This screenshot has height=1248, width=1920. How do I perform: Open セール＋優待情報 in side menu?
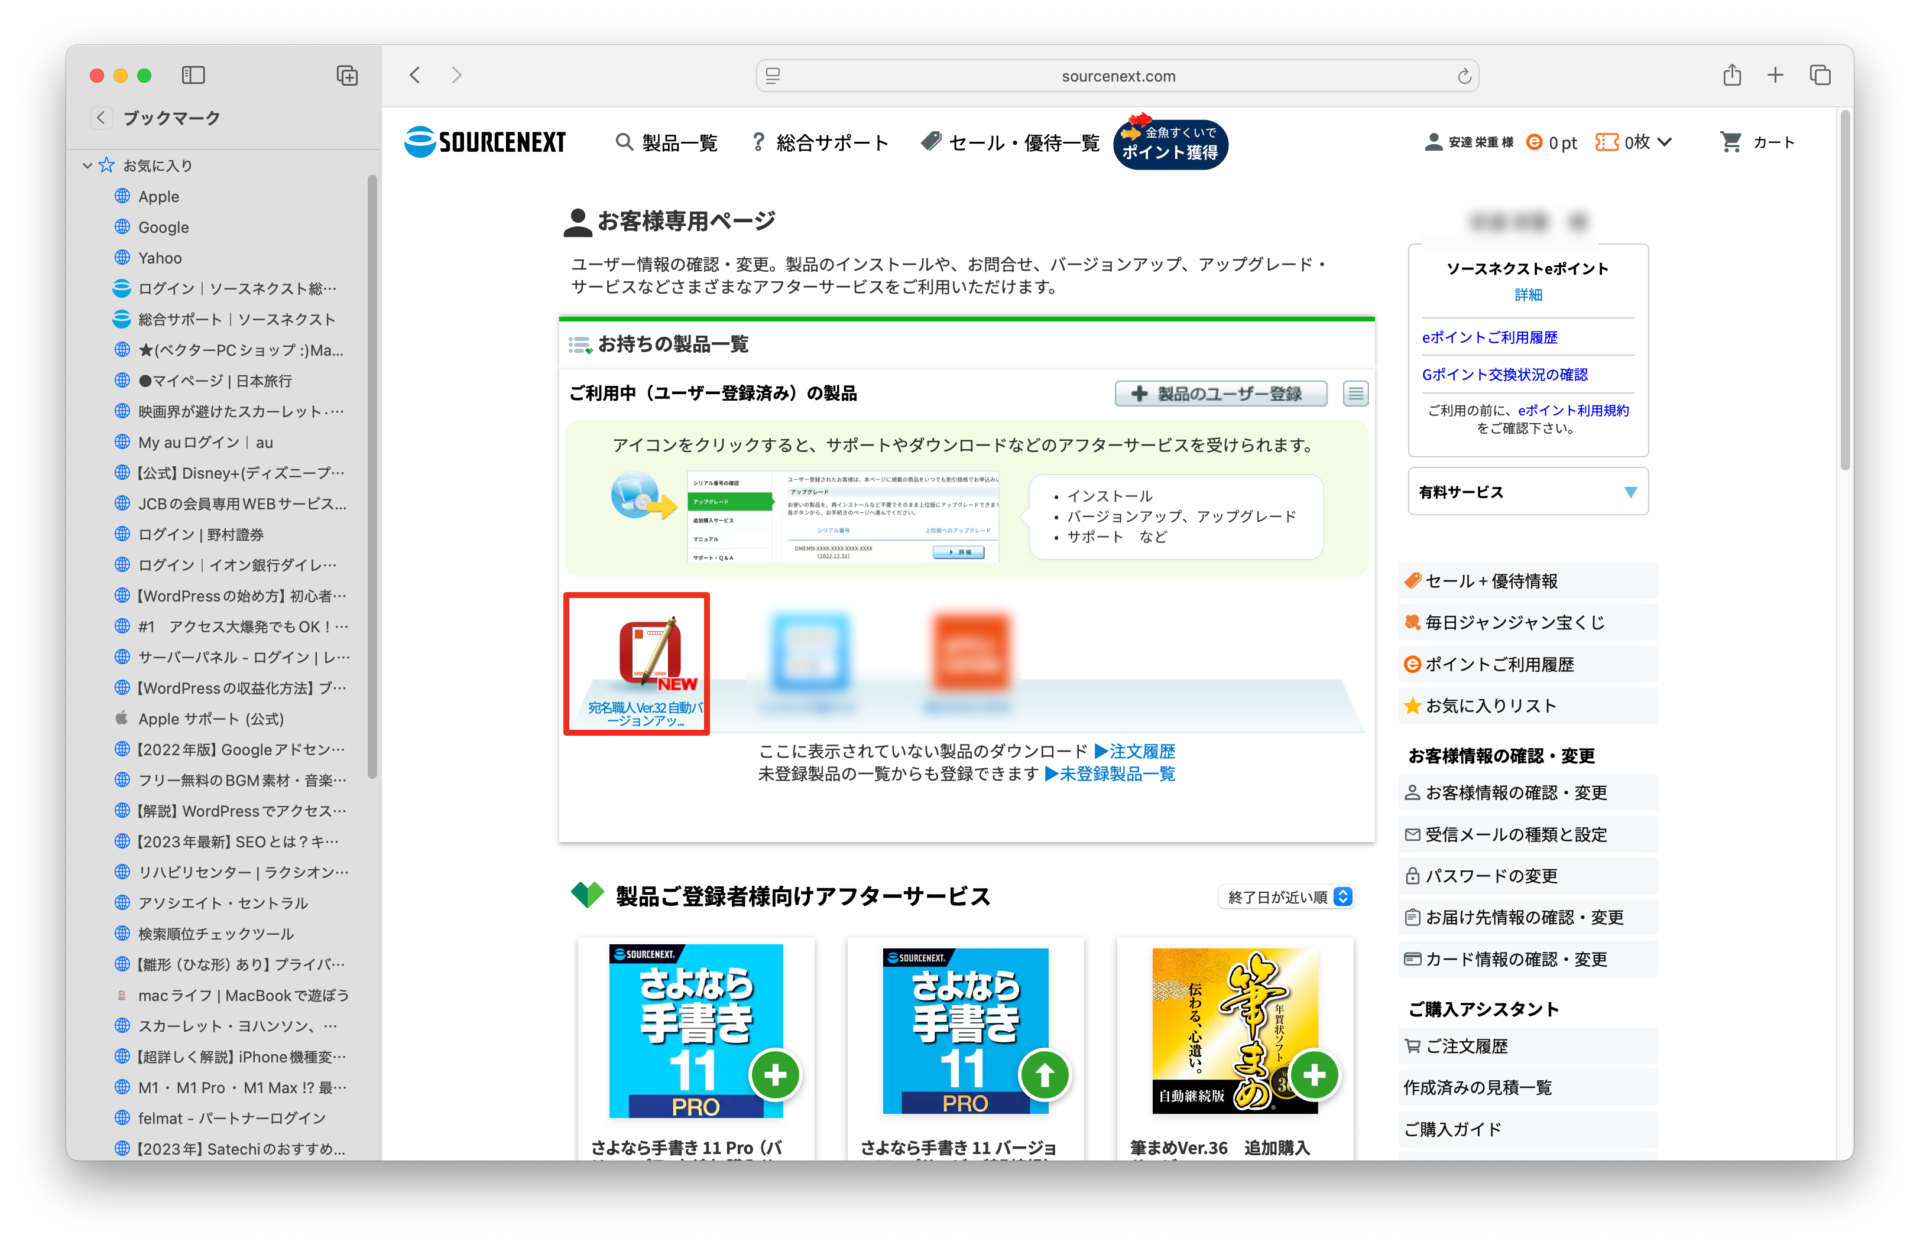(x=1528, y=581)
